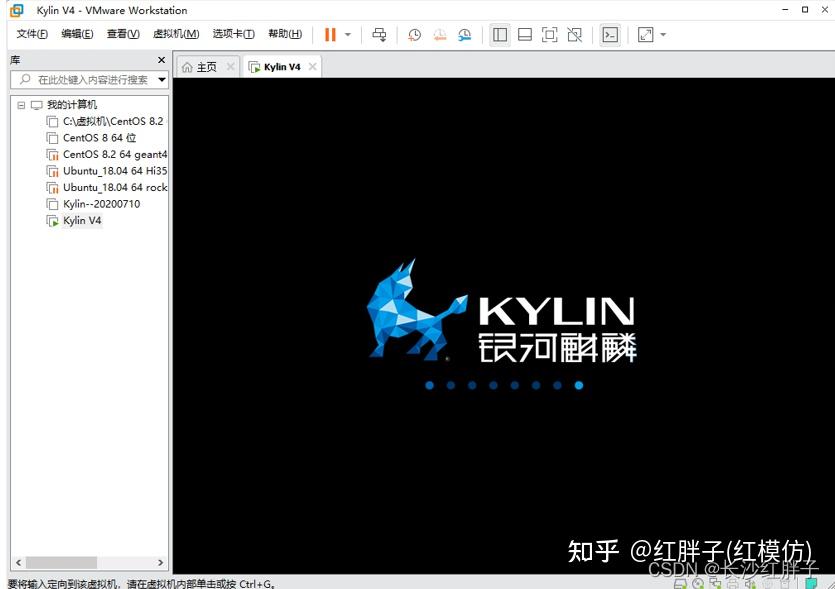Open the 虚拟机(M) menu
Image resolution: width=835 pixels, height=589 pixels.
coord(176,34)
